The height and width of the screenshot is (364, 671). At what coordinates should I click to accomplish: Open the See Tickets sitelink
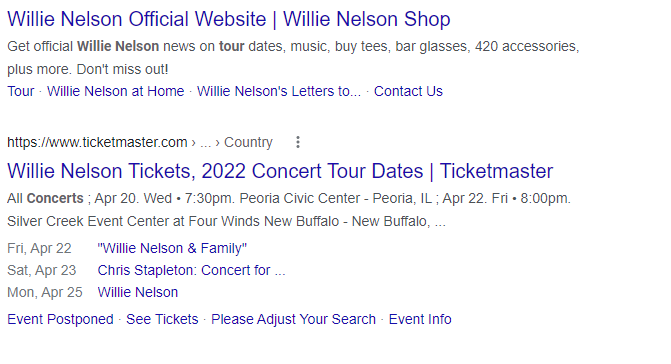162,319
